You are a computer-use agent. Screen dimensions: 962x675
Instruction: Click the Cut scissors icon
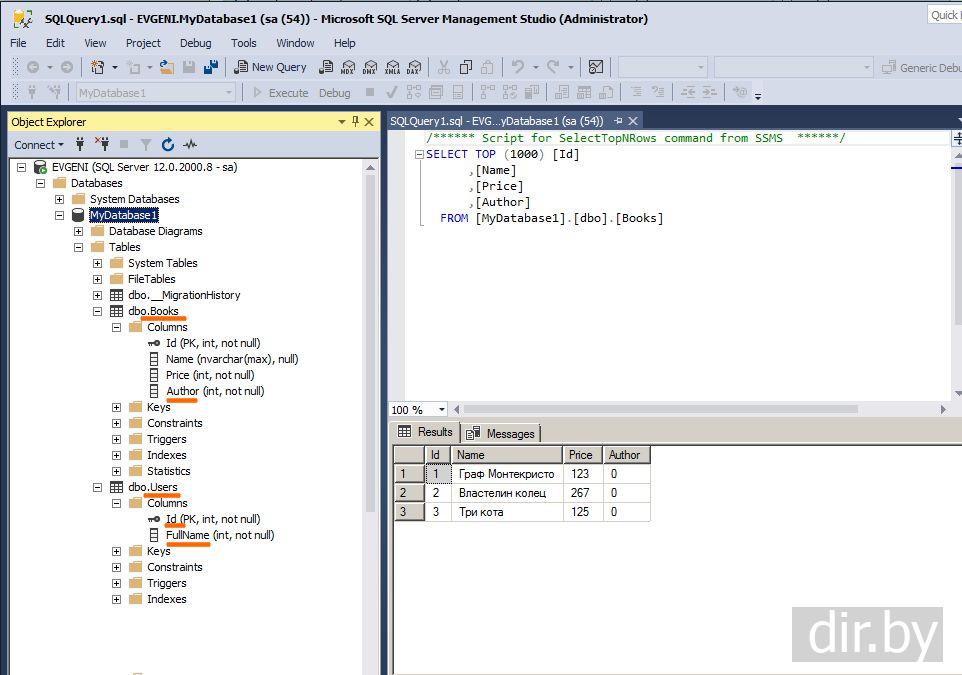(443, 67)
